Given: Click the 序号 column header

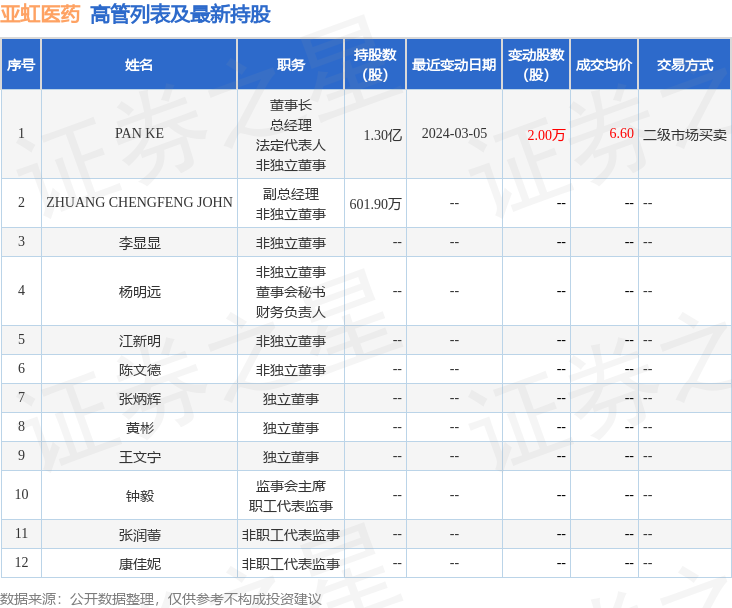Looking at the screenshot, I should pos(21,64).
